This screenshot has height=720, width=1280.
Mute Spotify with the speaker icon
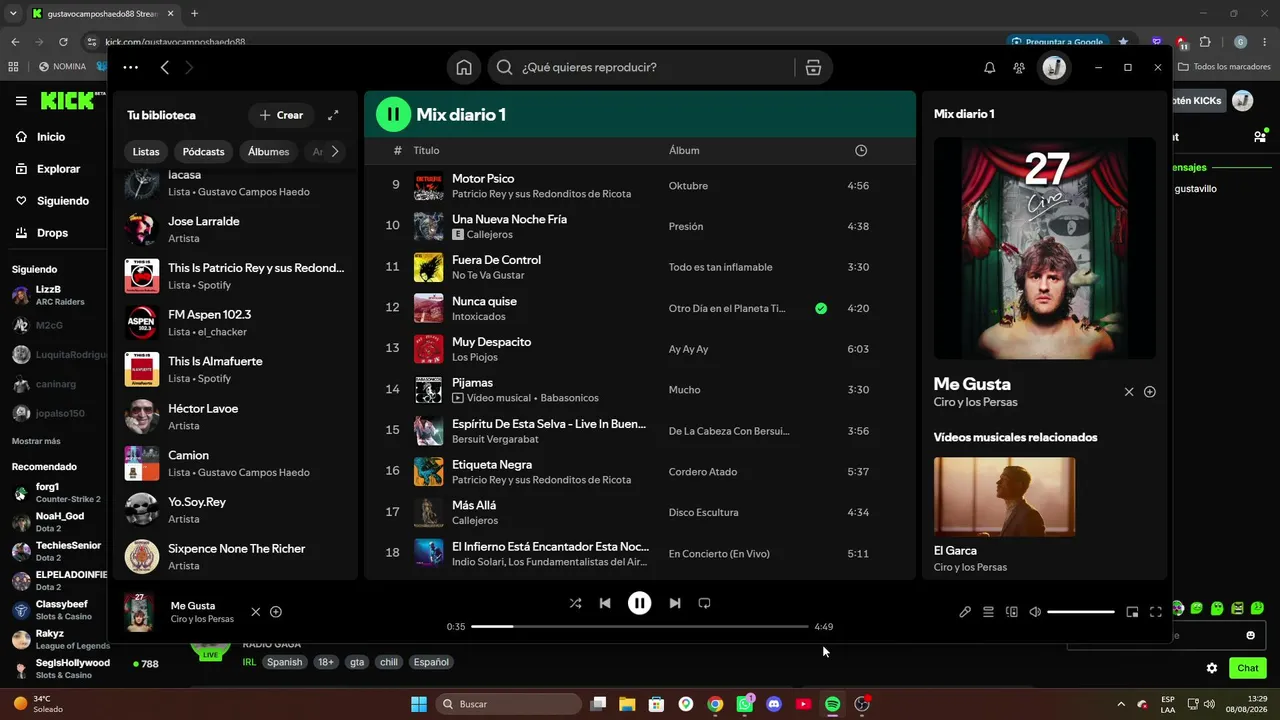pyautogui.click(x=1035, y=612)
